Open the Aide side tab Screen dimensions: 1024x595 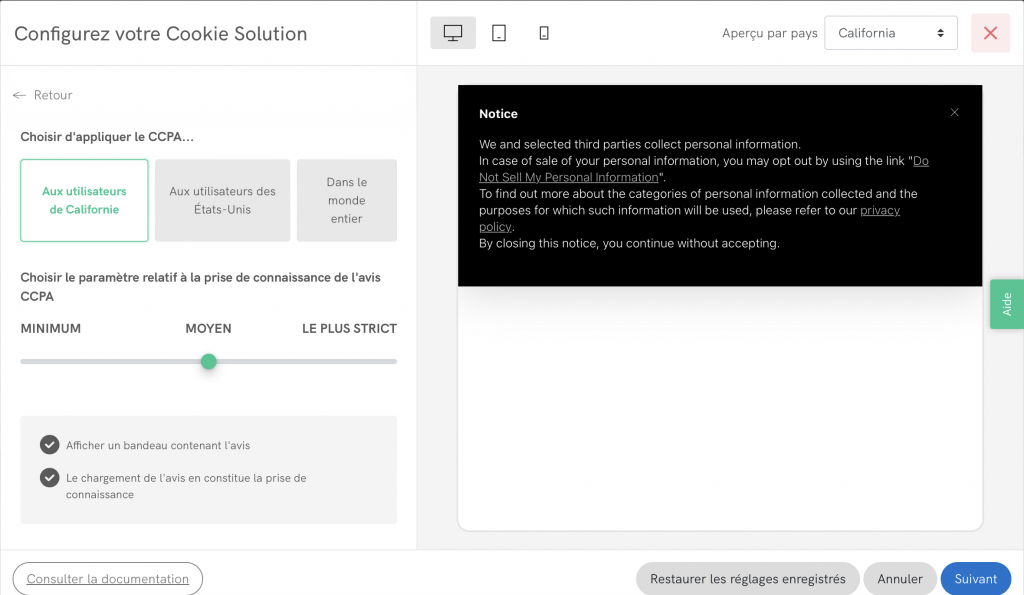point(1006,304)
